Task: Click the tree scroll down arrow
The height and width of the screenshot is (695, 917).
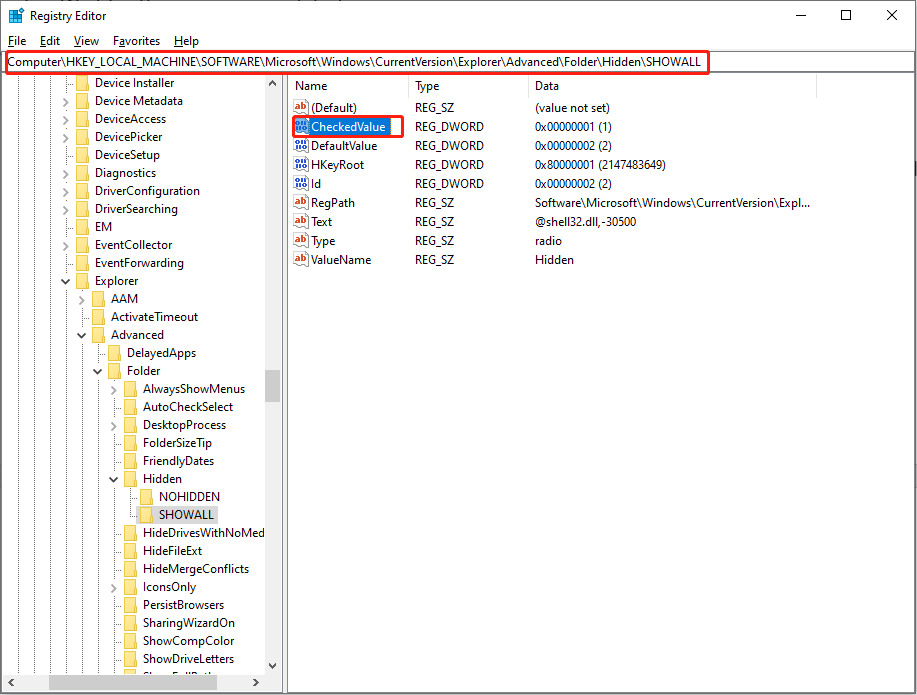Action: (273, 666)
